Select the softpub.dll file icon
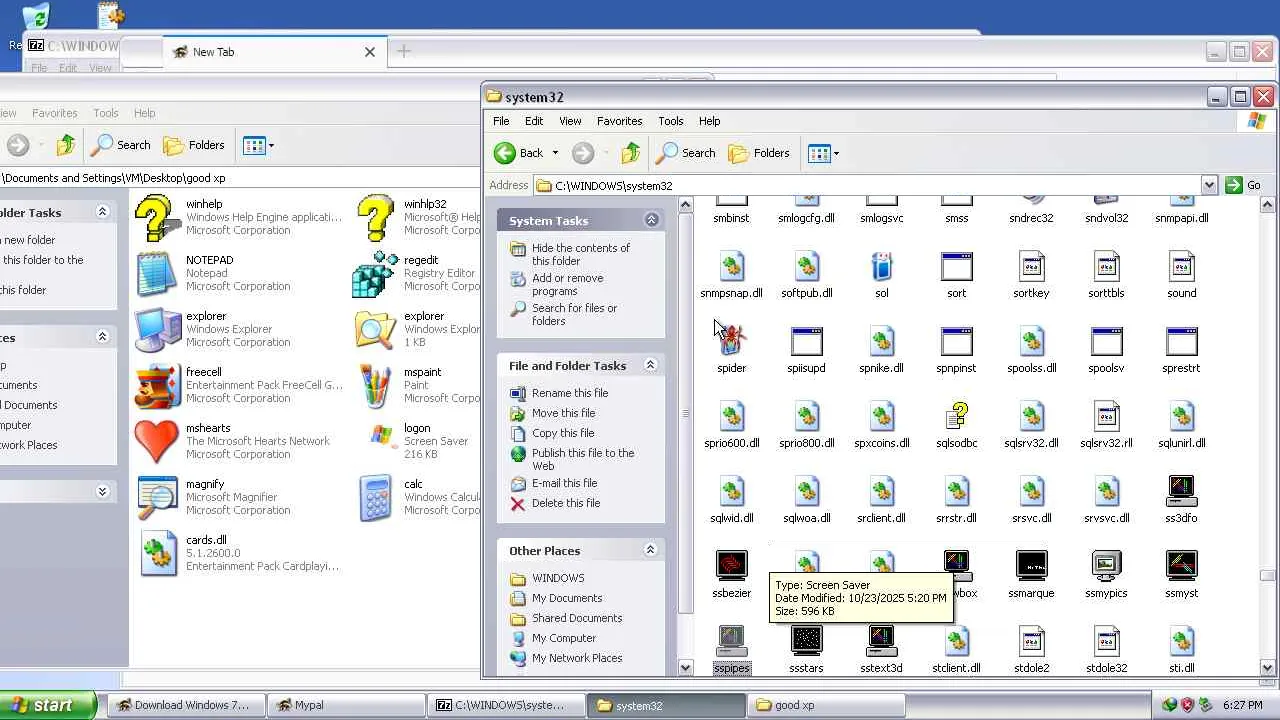 [x=806, y=267]
